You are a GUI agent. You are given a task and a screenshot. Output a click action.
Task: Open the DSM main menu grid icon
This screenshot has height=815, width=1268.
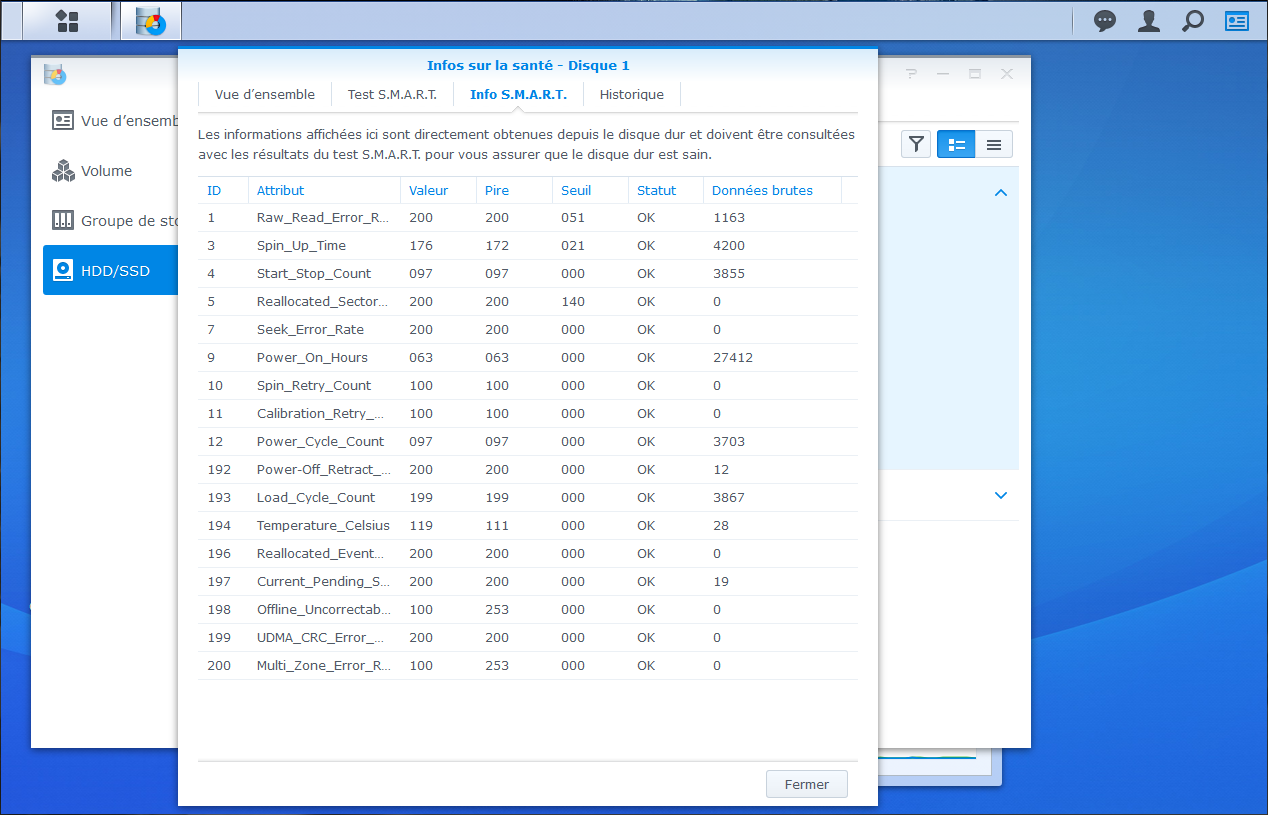pyautogui.click(x=67, y=21)
